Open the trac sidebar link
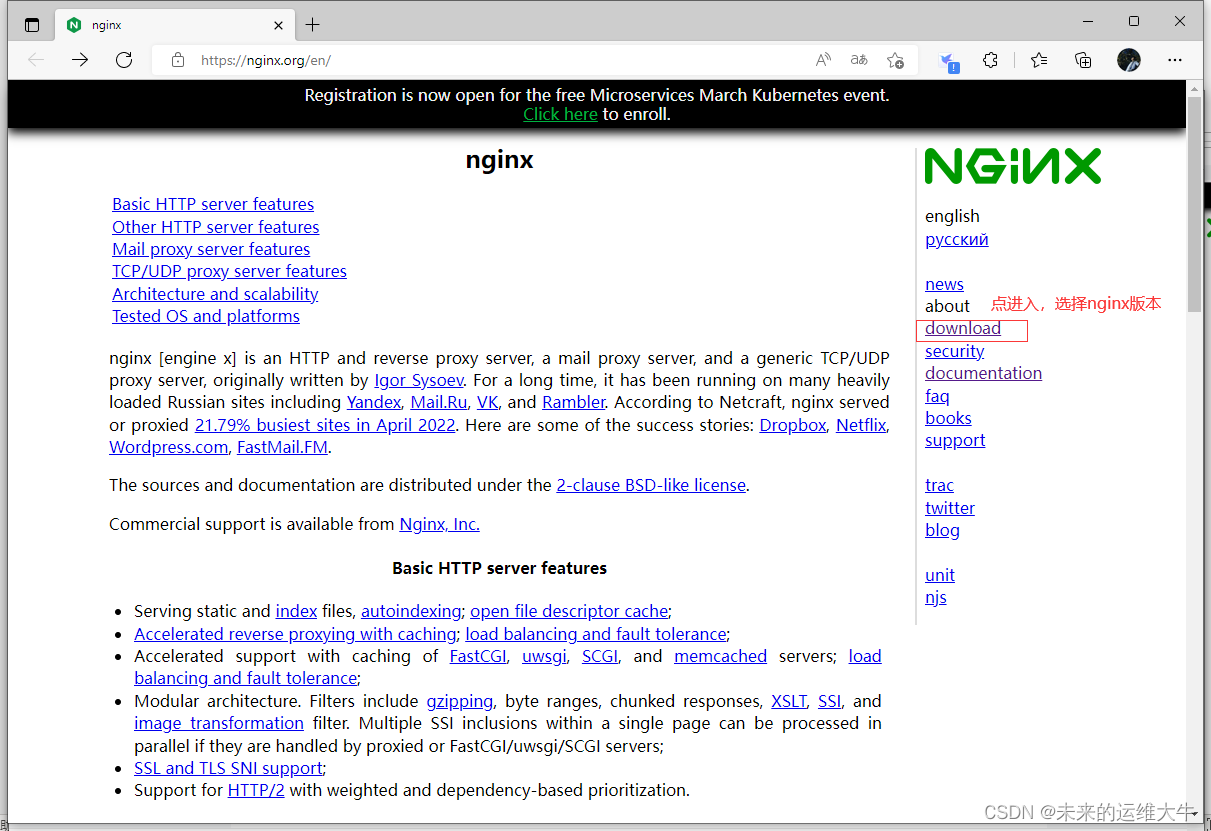Screen dimensions: 1211x831 click(939, 485)
